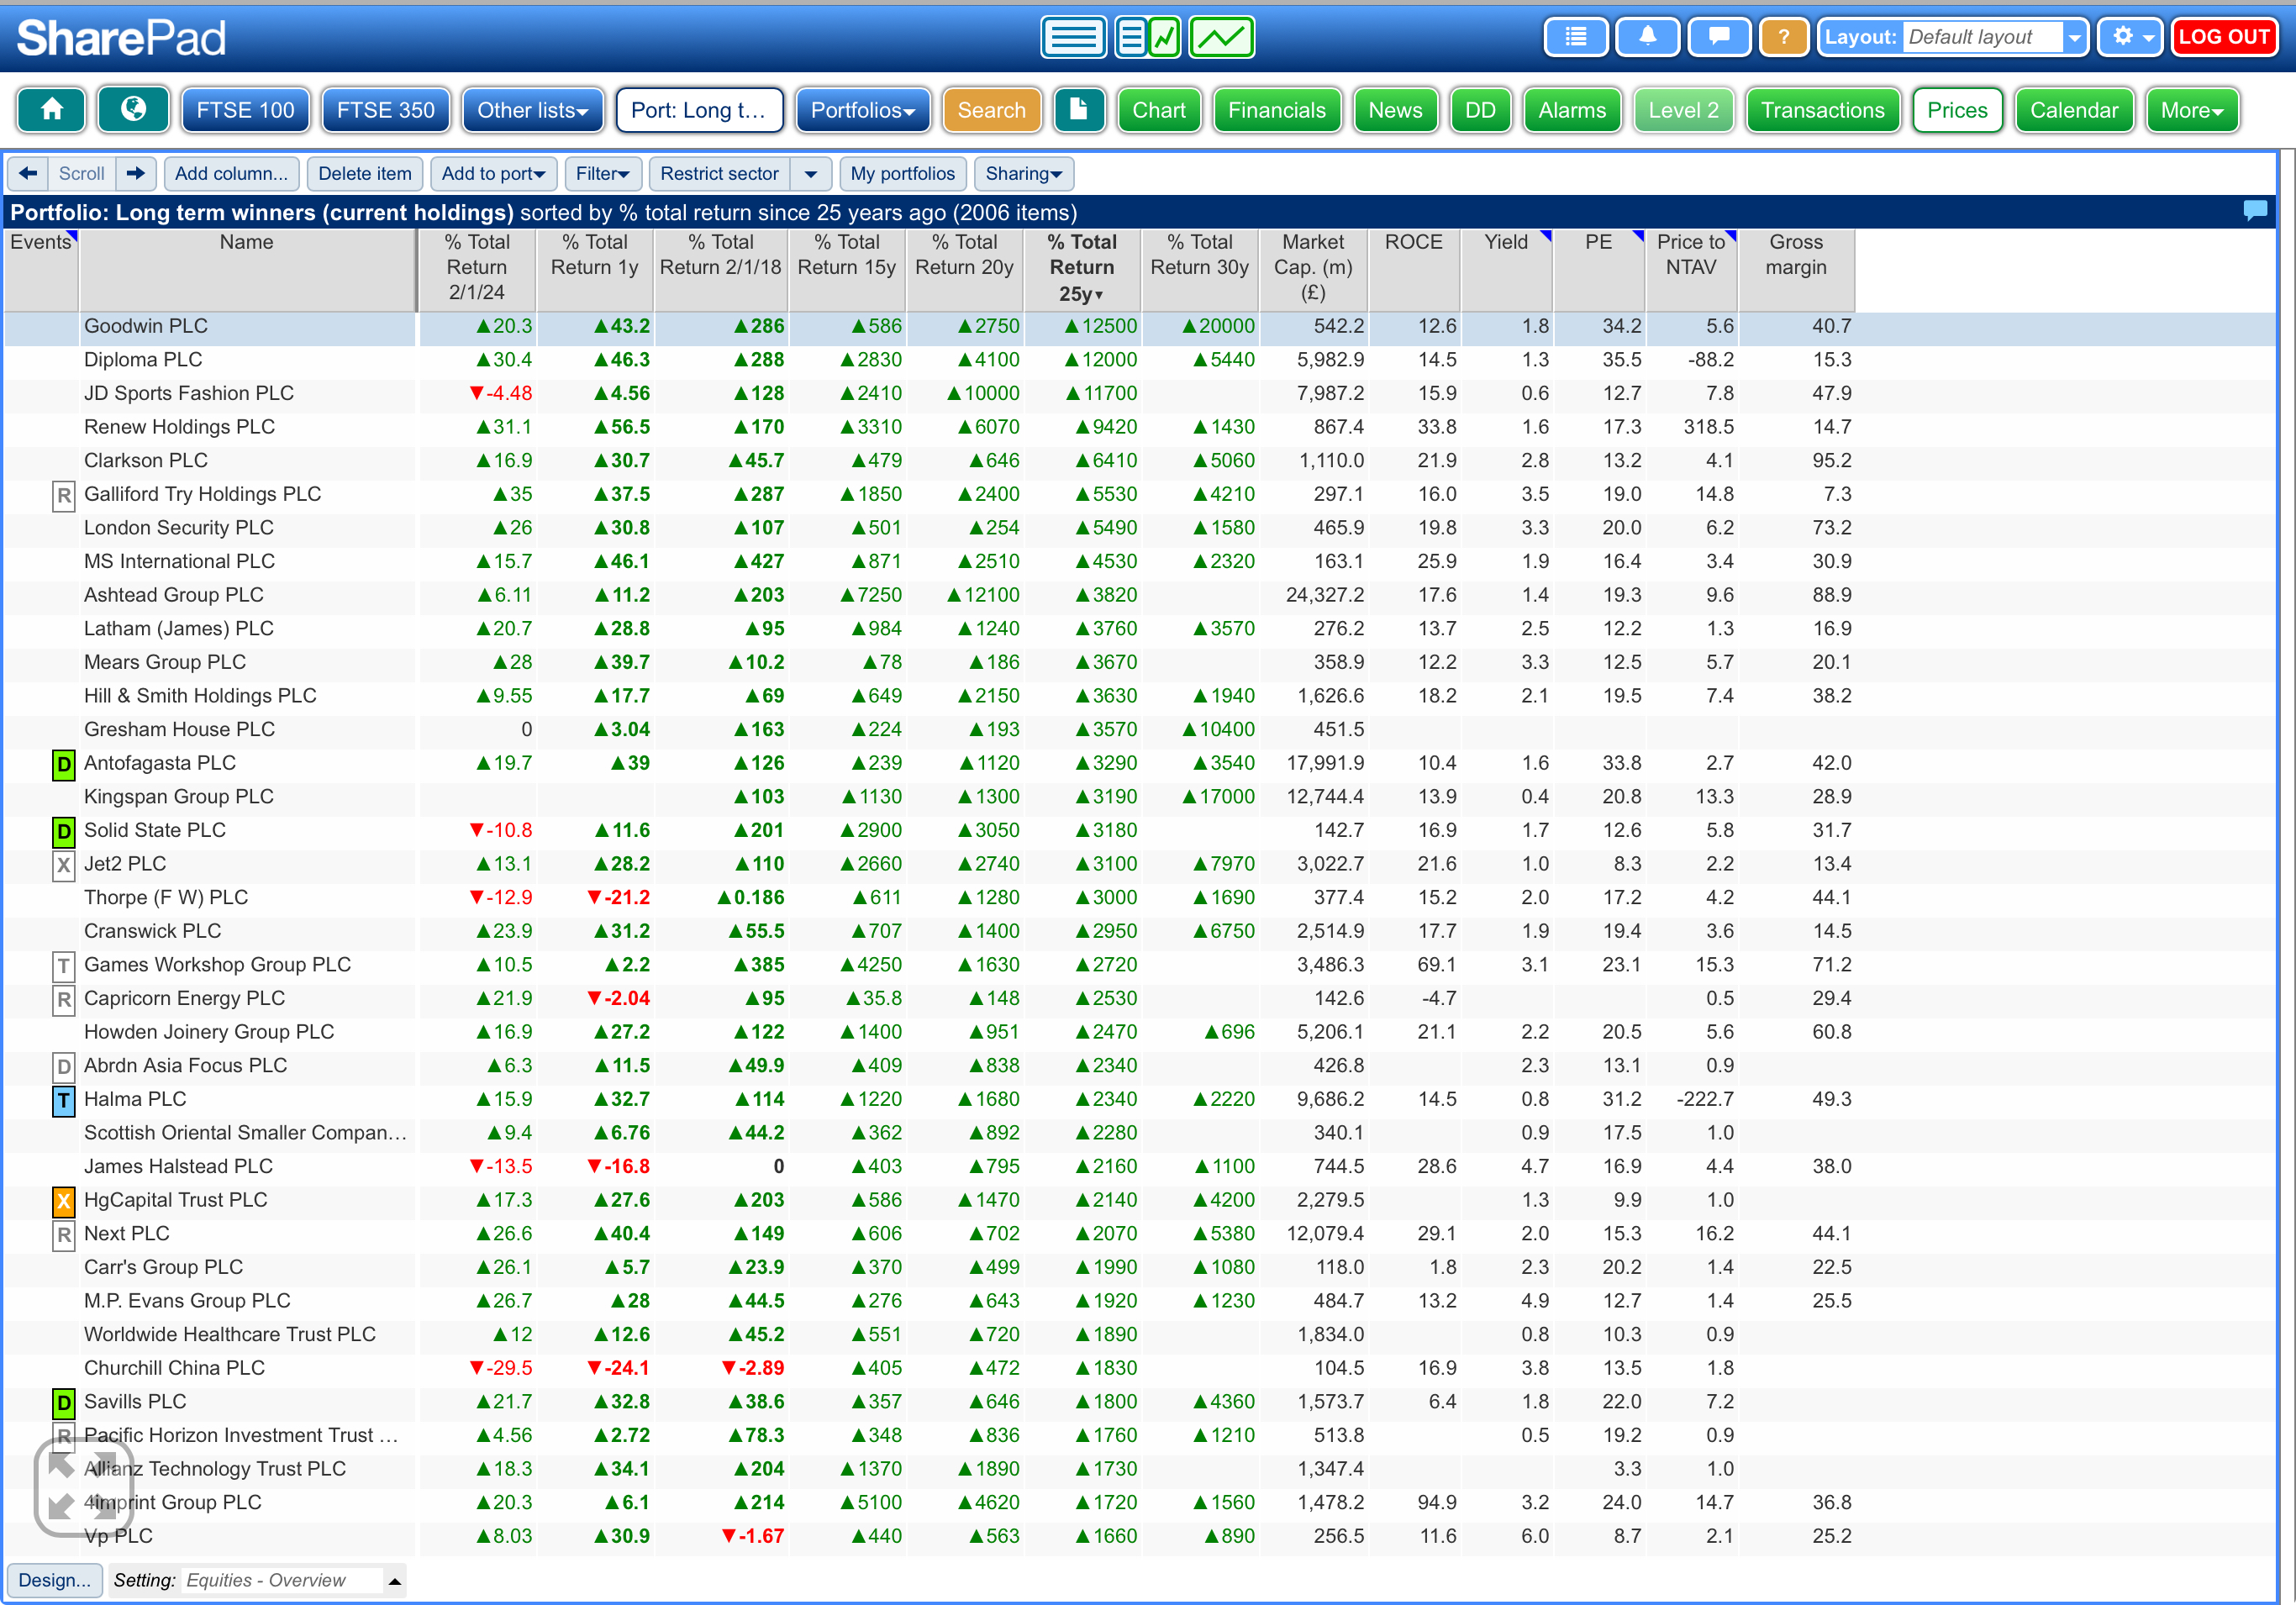
Task: Open the Layout Default layout dropdown
Action: (x=1952, y=38)
